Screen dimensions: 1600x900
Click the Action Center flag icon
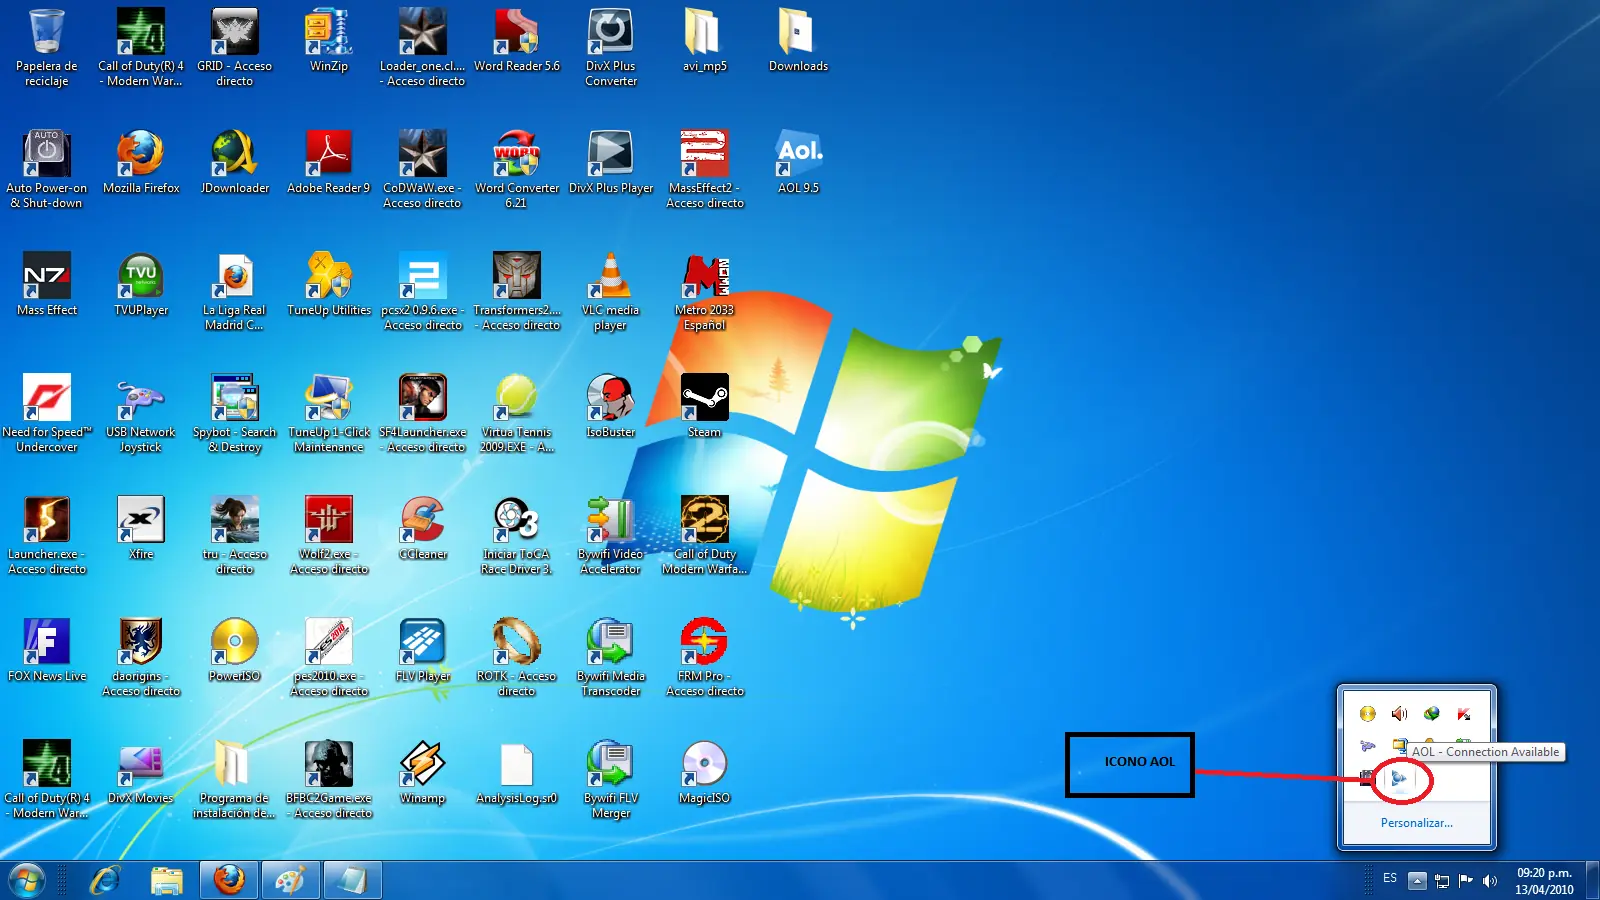pos(1466,881)
